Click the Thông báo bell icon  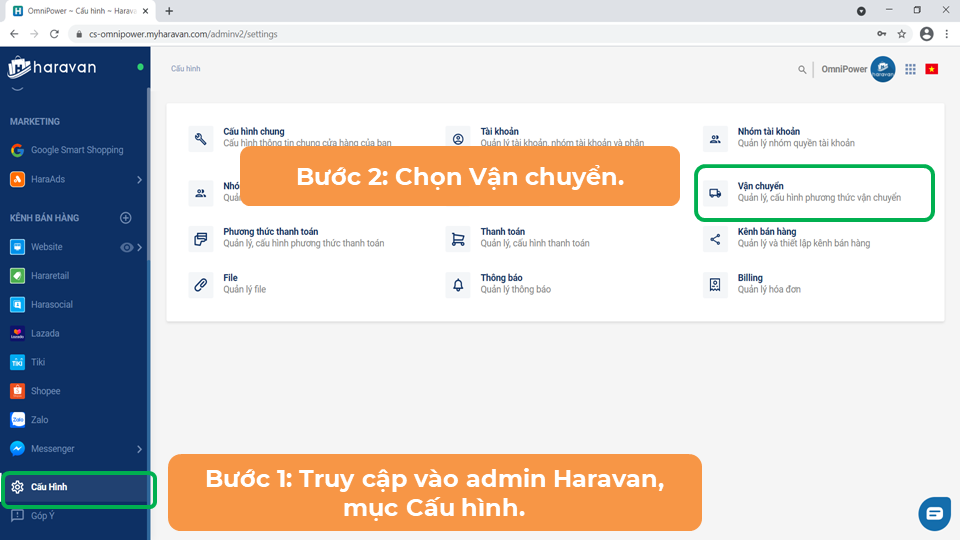coord(458,285)
